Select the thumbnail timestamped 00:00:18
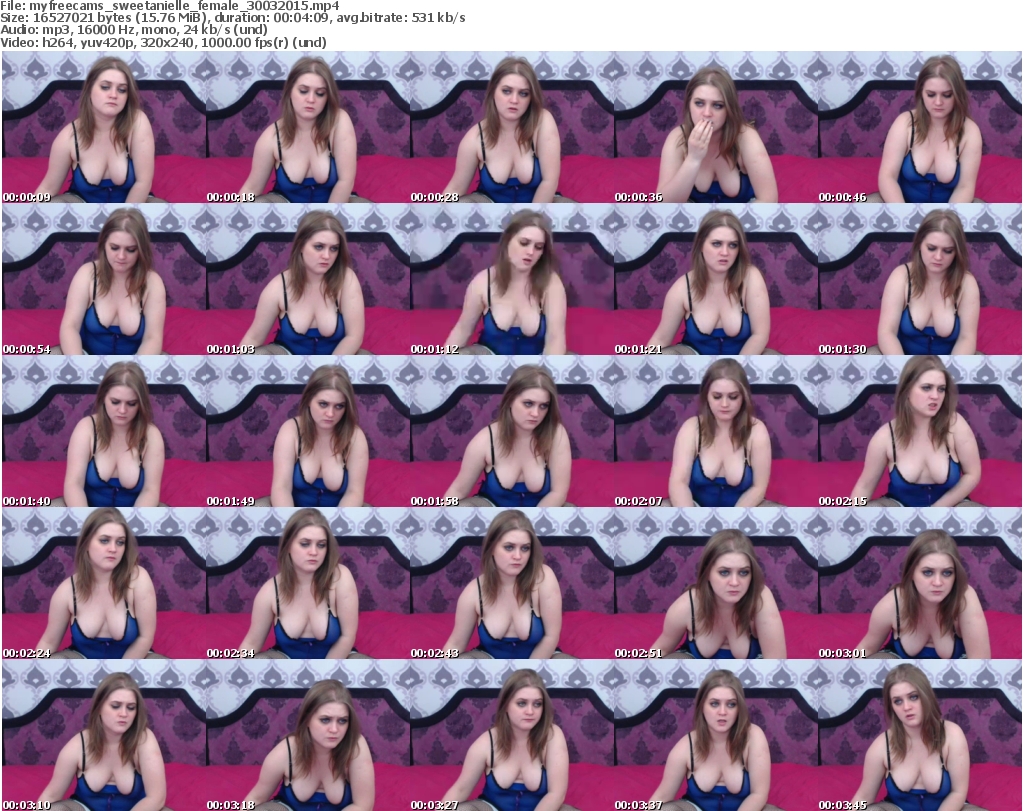1024x811 pixels. click(308, 127)
